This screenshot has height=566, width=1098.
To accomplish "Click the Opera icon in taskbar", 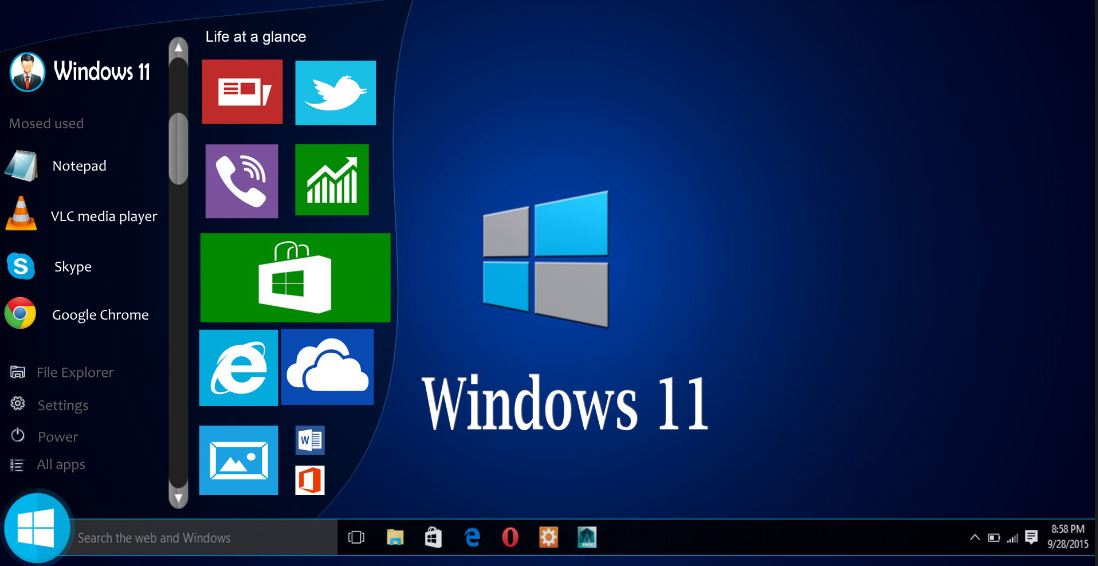I will (510, 538).
